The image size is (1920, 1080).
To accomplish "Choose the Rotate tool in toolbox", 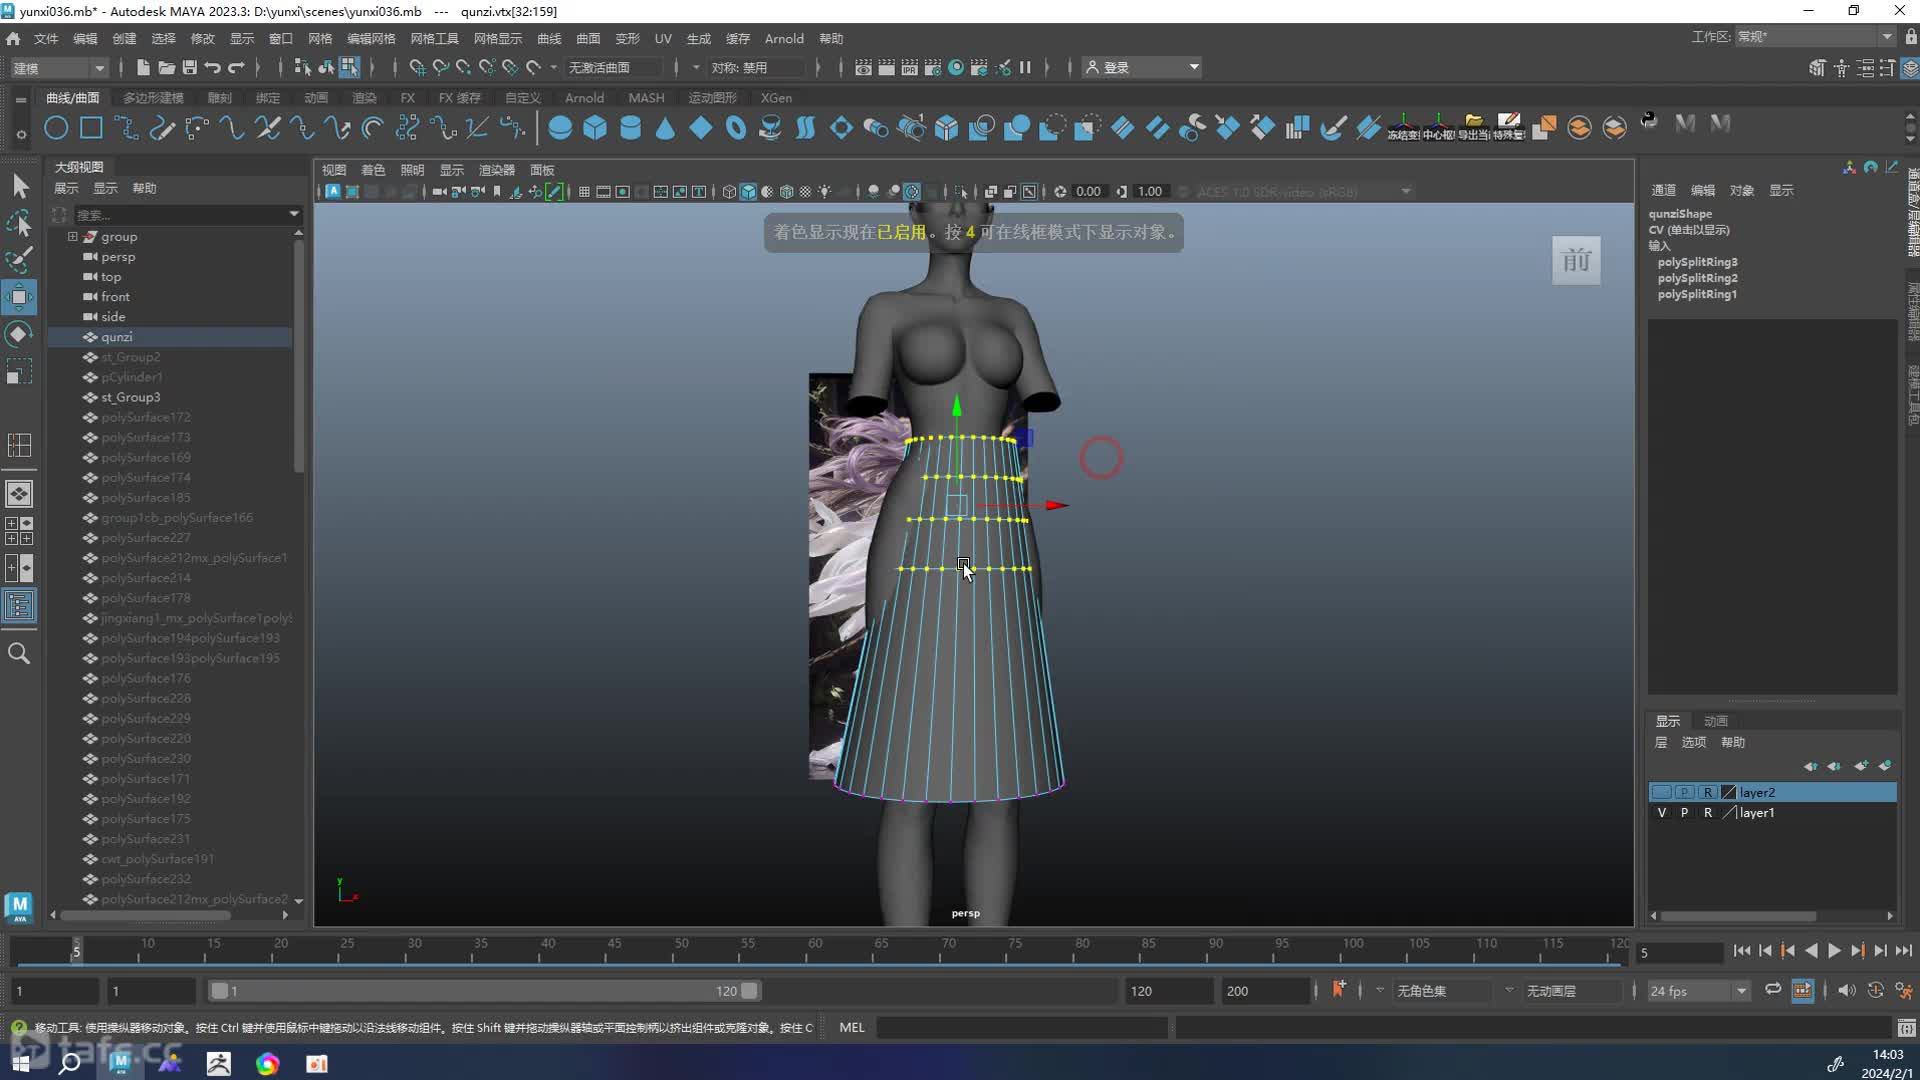I will pos(20,334).
